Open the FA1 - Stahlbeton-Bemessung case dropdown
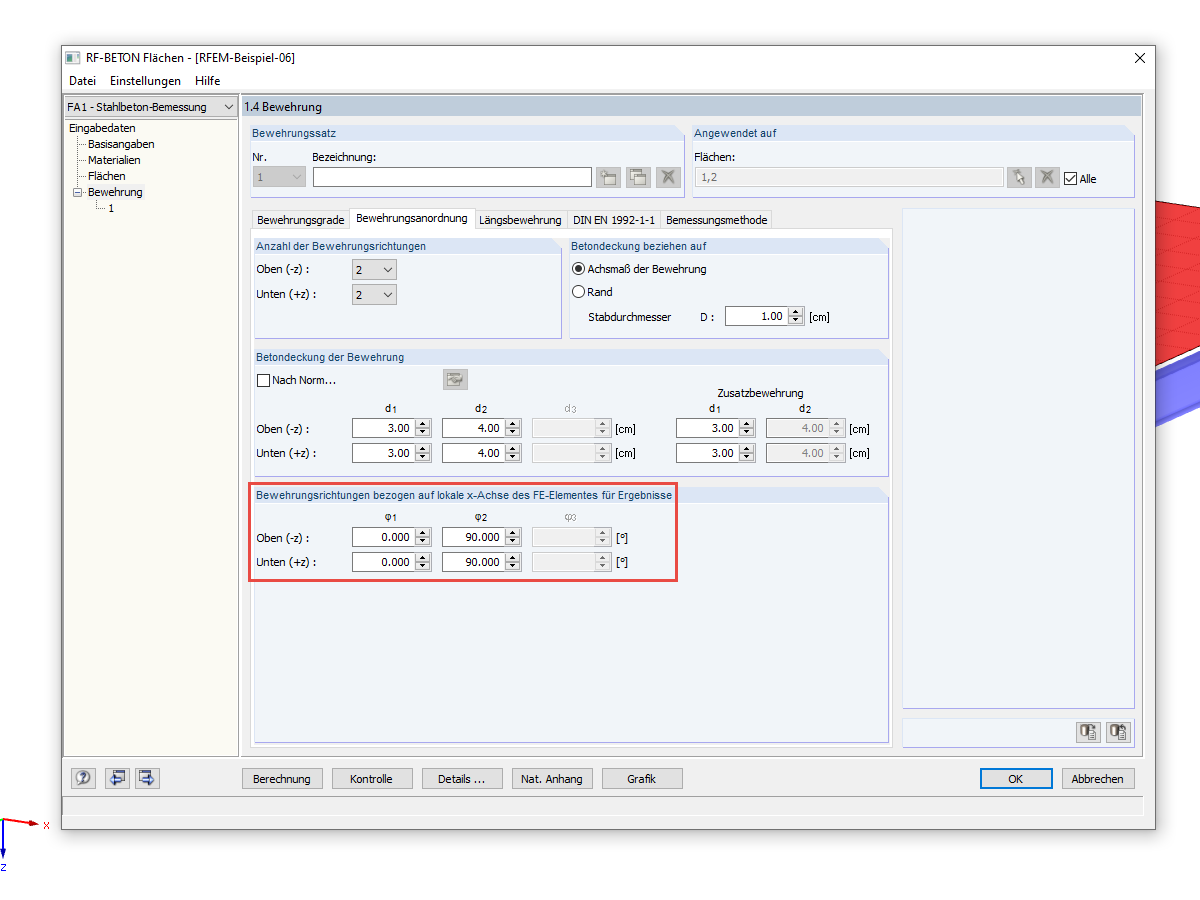This screenshot has height=900, width=1200. pos(151,107)
